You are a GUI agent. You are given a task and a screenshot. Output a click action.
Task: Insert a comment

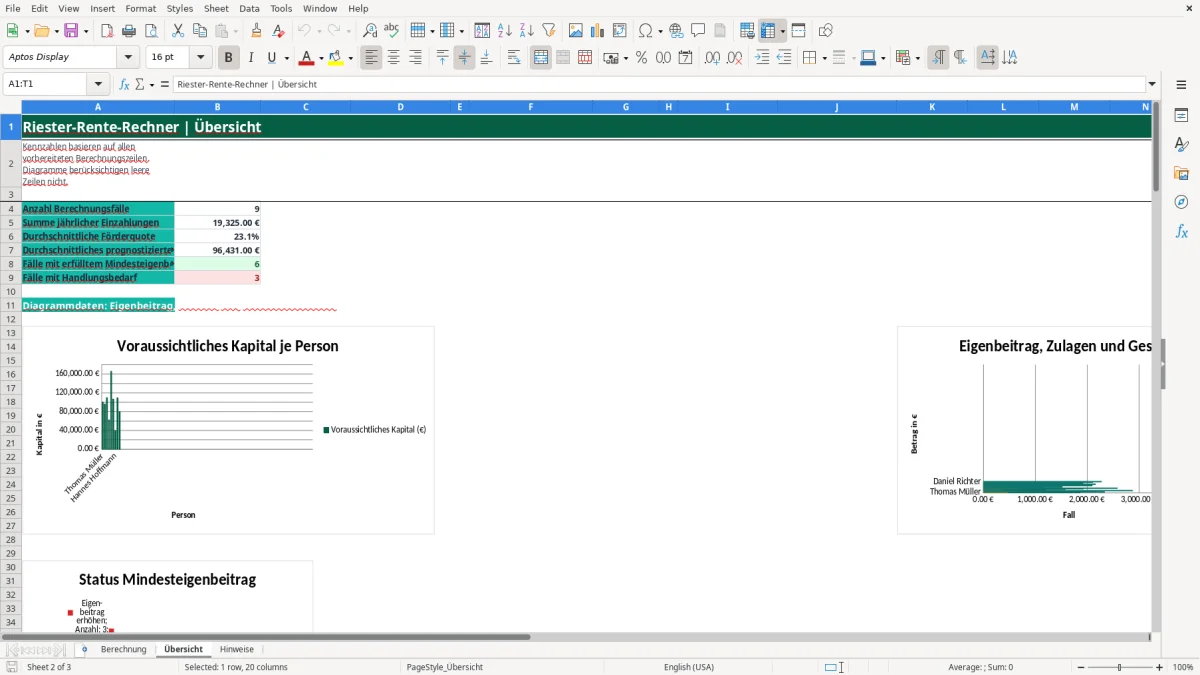(x=698, y=31)
